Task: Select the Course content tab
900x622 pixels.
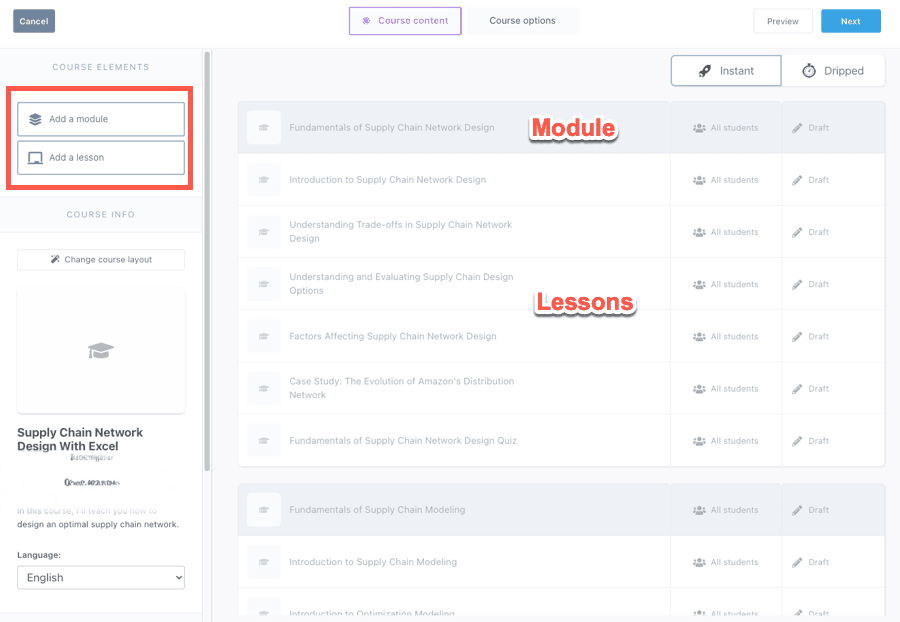Action: click(x=405, y=21)
